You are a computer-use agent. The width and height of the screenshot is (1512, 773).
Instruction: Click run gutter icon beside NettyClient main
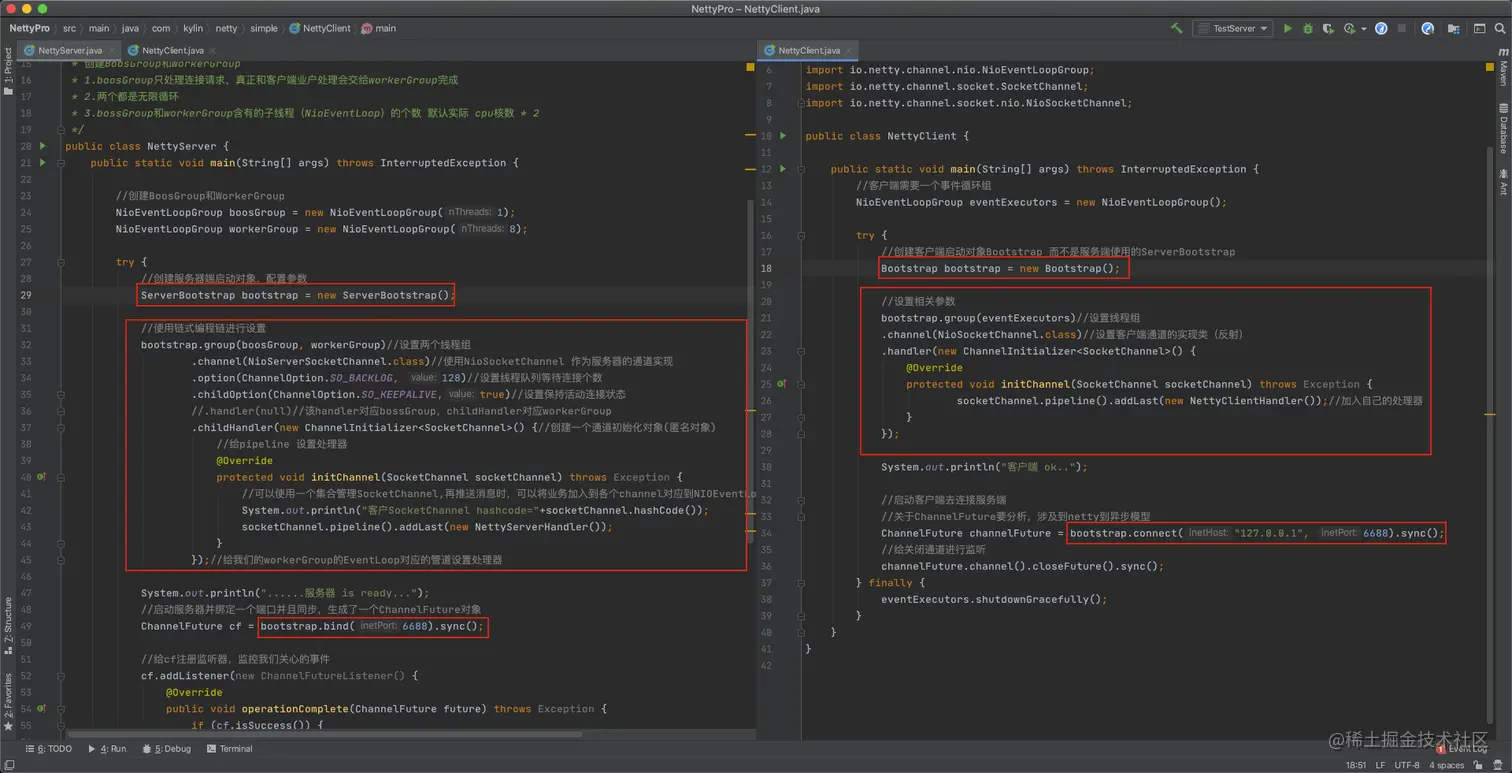(783, 169)
